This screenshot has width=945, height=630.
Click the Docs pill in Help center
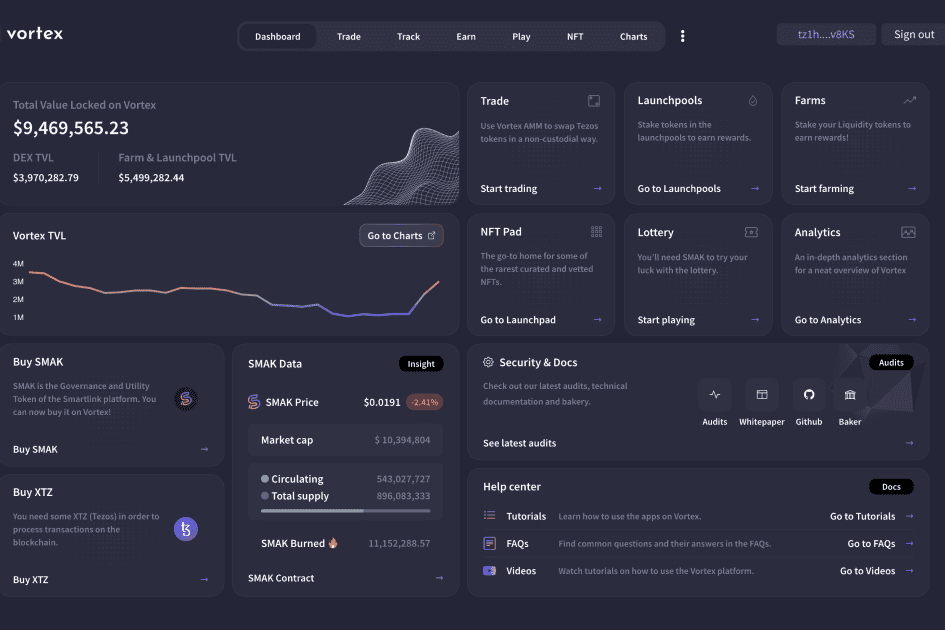[x=890, y=486]
